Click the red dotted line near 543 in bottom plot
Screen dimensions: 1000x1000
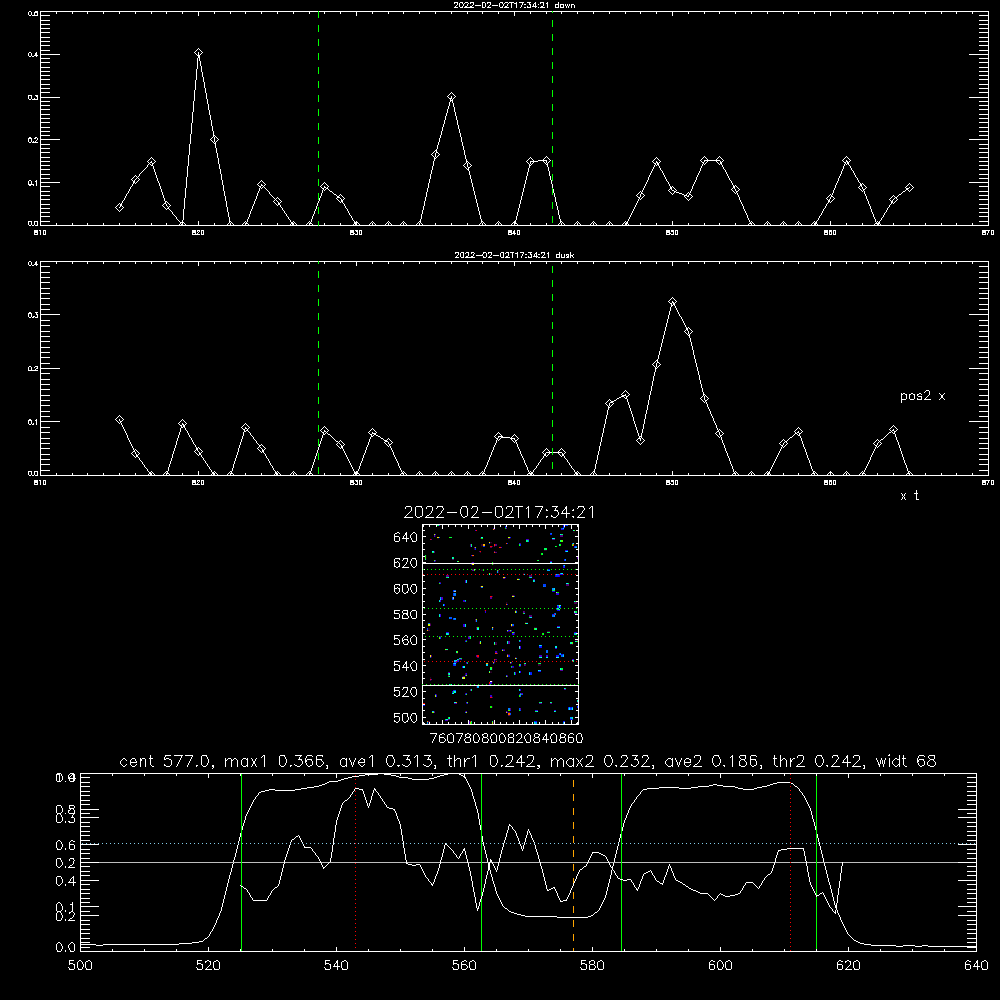355,862
